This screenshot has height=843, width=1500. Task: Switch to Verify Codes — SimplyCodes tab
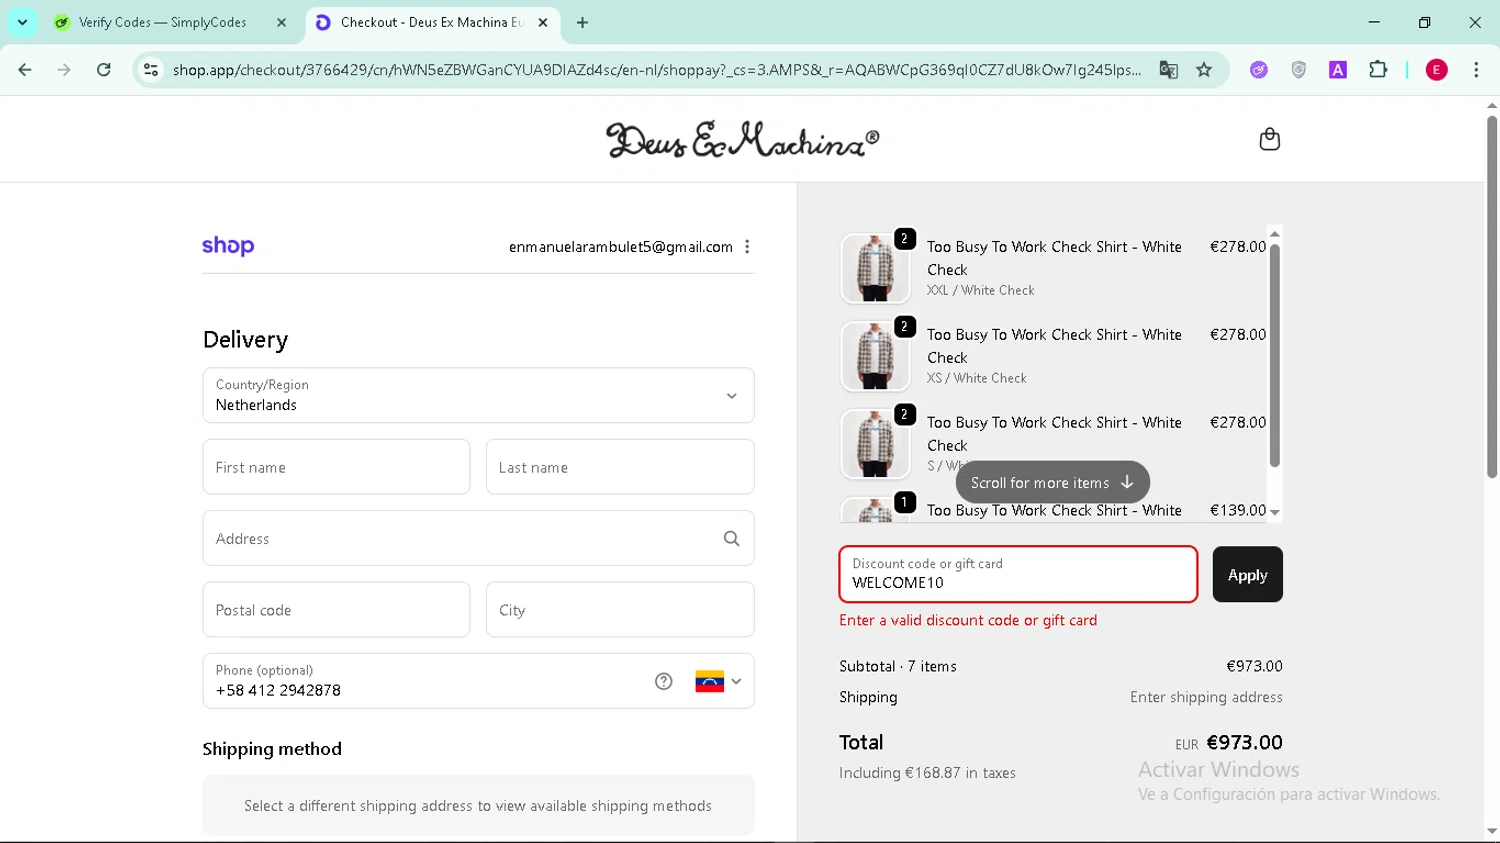[x=170, y=22]
